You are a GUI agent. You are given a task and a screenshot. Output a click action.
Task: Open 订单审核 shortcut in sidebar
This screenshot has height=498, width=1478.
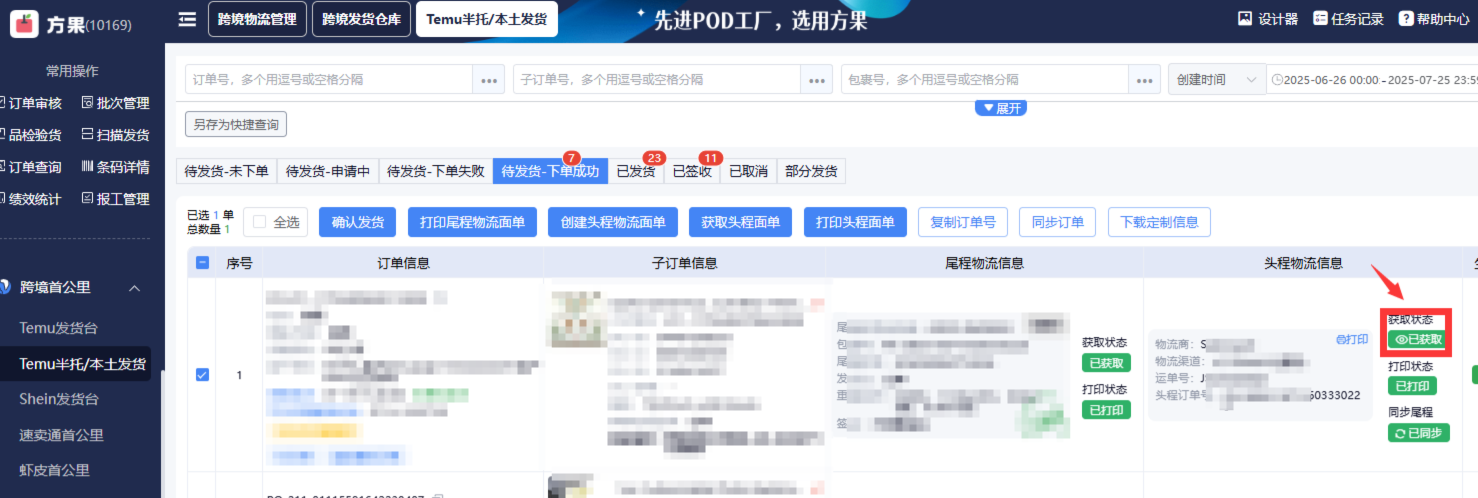(x=32, y=103)
